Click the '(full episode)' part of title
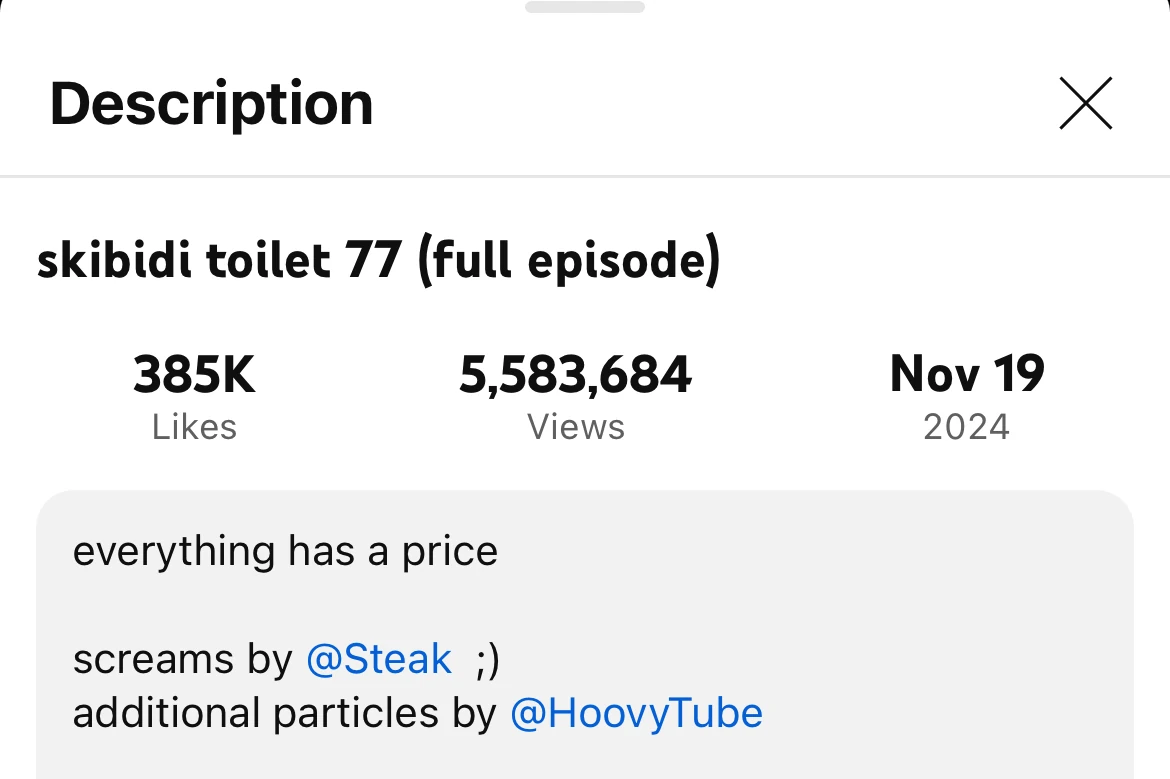Viewport: 1170px width, 779px height. click(568, 262)
